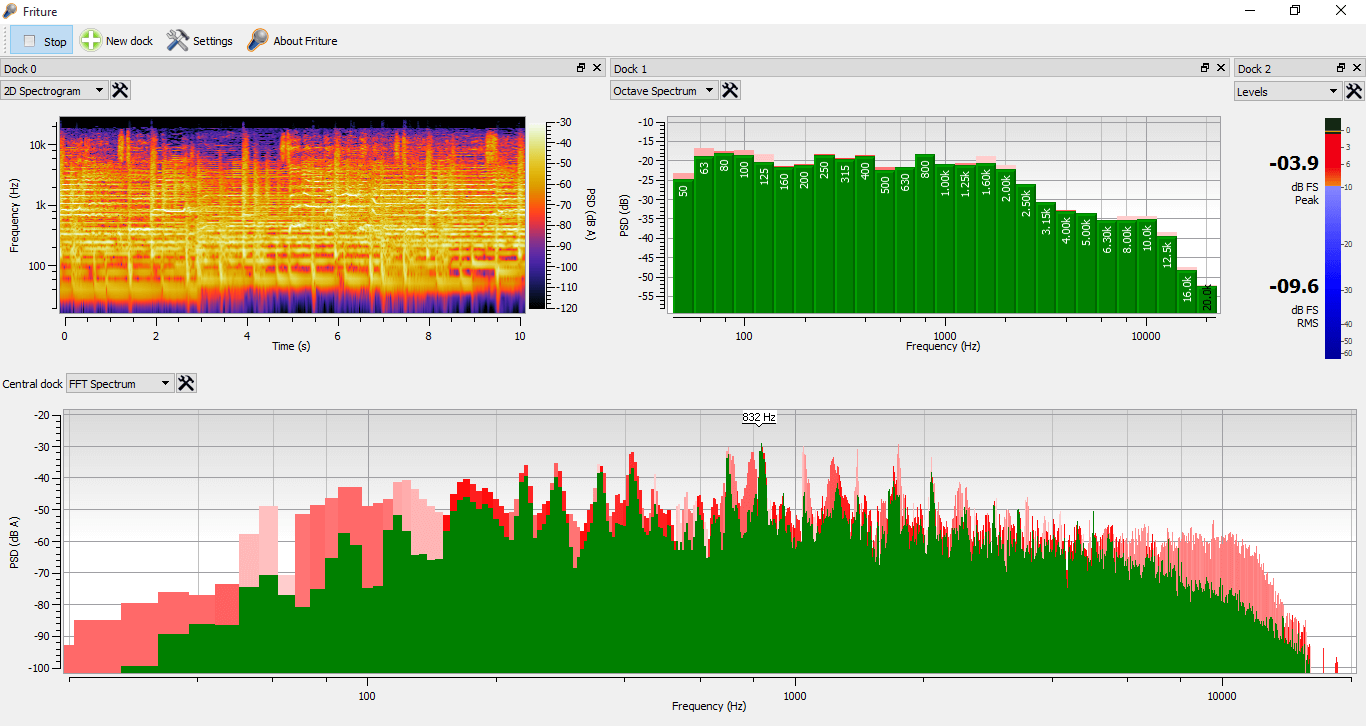
Task: Open About Friture icon
Action: [258, 41]
